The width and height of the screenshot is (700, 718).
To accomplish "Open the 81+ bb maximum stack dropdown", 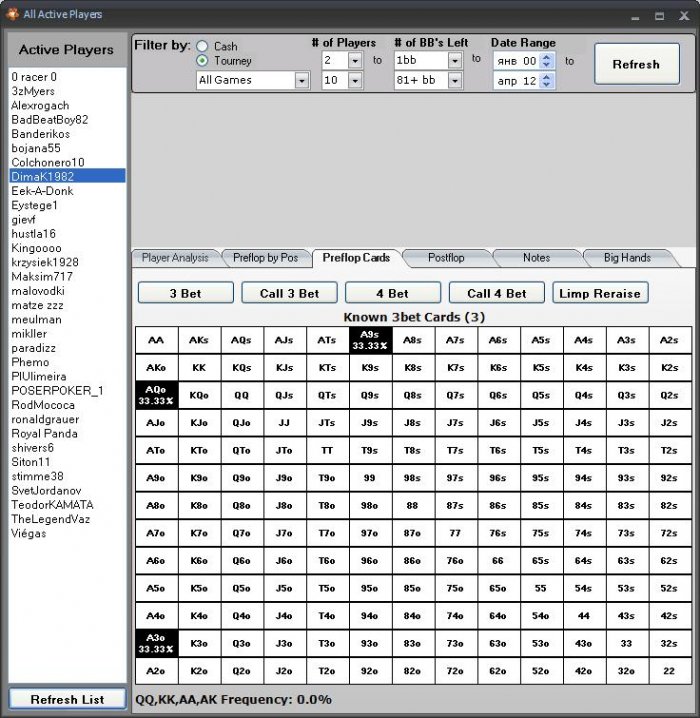I will point(454,81).
